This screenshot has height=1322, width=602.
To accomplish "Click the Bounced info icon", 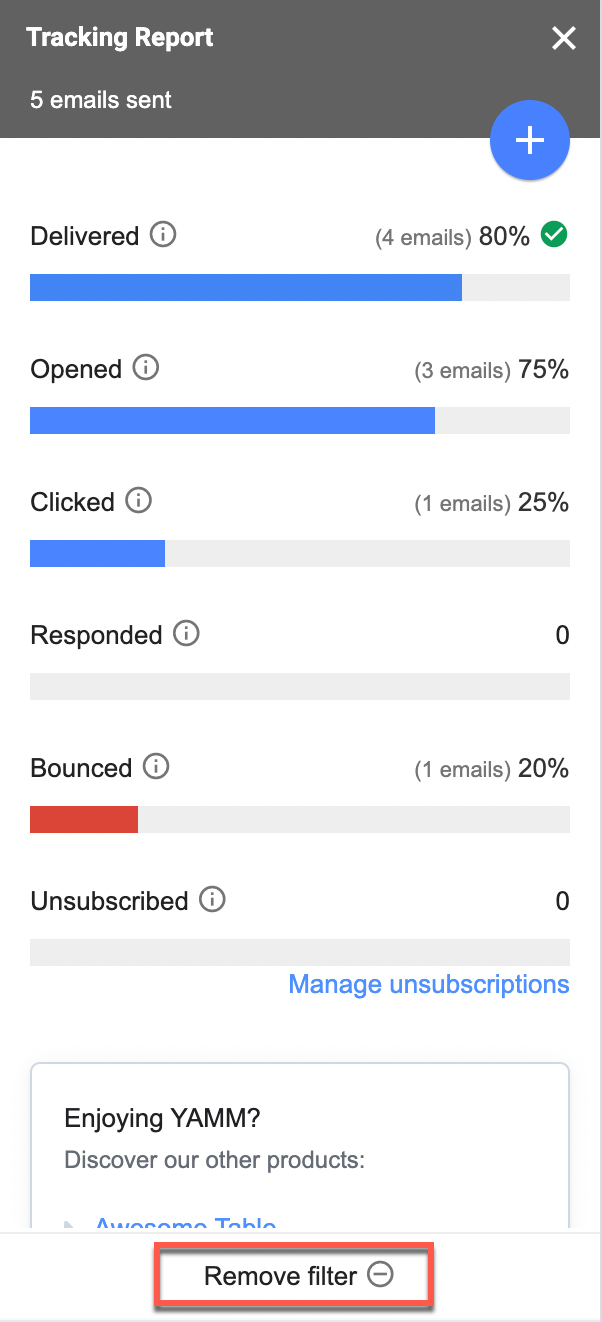I will tap(156, 767).
